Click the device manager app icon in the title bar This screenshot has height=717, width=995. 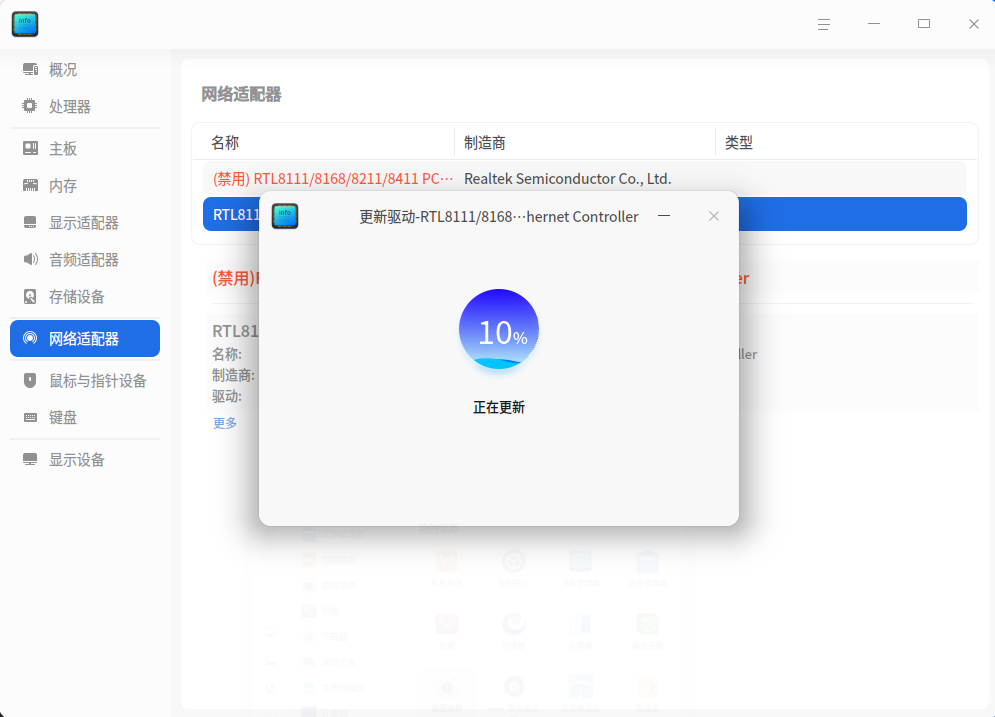(25, 24)
